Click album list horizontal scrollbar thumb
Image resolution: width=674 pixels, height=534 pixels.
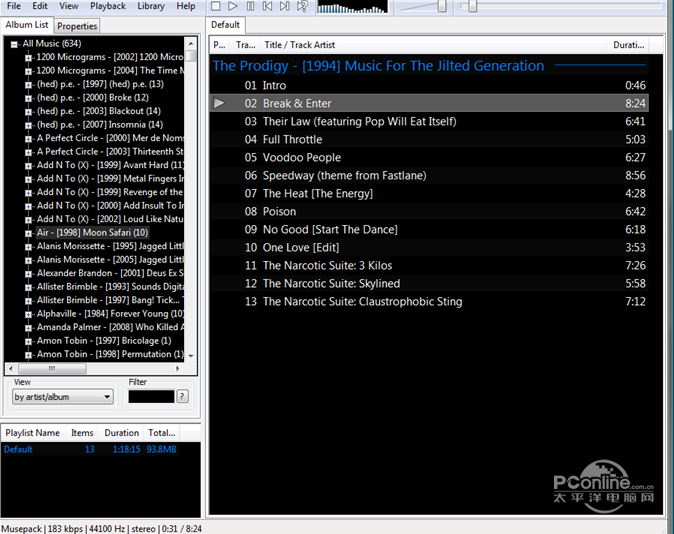coord(52,368)
